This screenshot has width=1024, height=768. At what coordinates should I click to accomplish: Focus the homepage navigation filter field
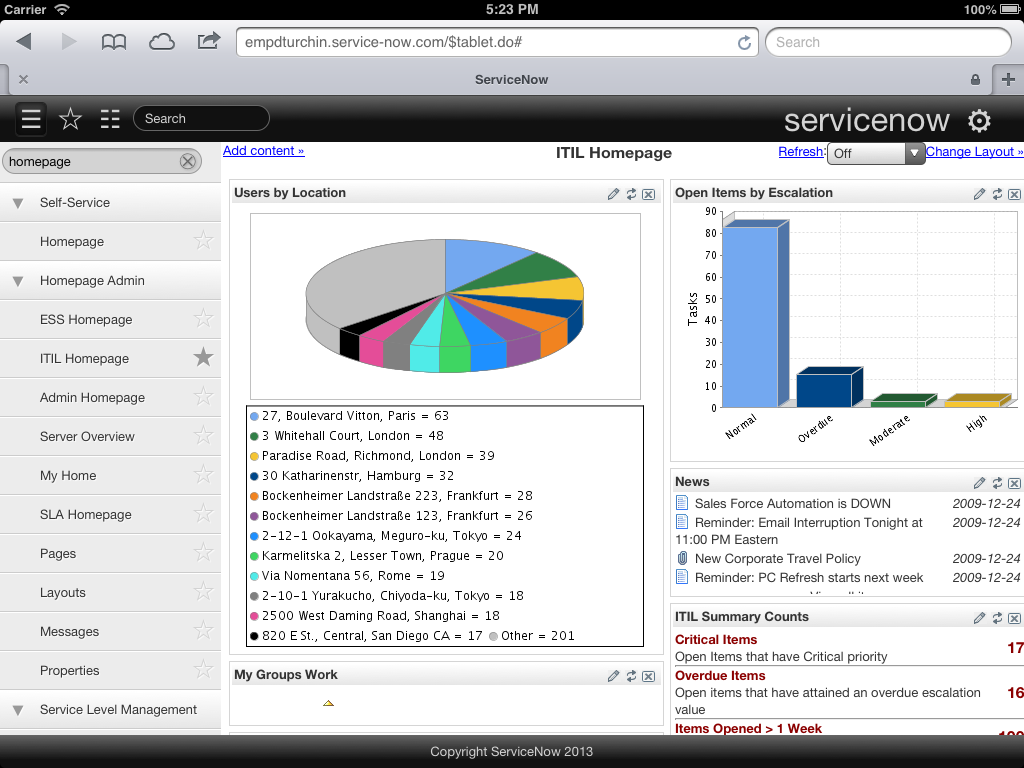(x=102, y=161)
